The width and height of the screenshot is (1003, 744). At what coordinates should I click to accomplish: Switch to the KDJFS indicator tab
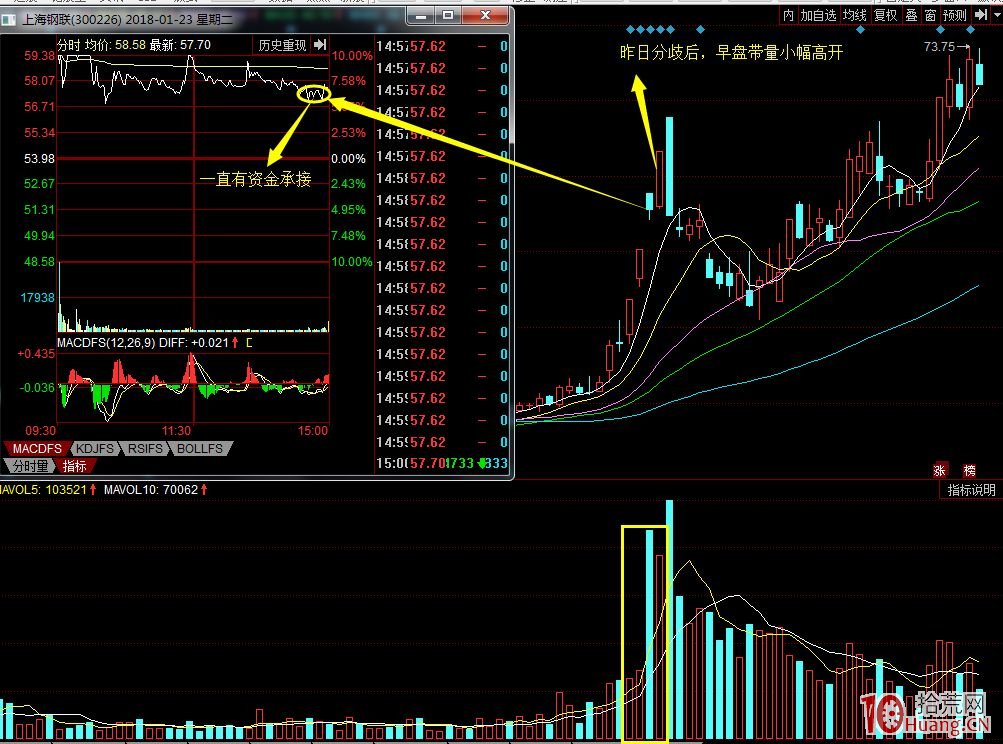[x=95, y=449]
